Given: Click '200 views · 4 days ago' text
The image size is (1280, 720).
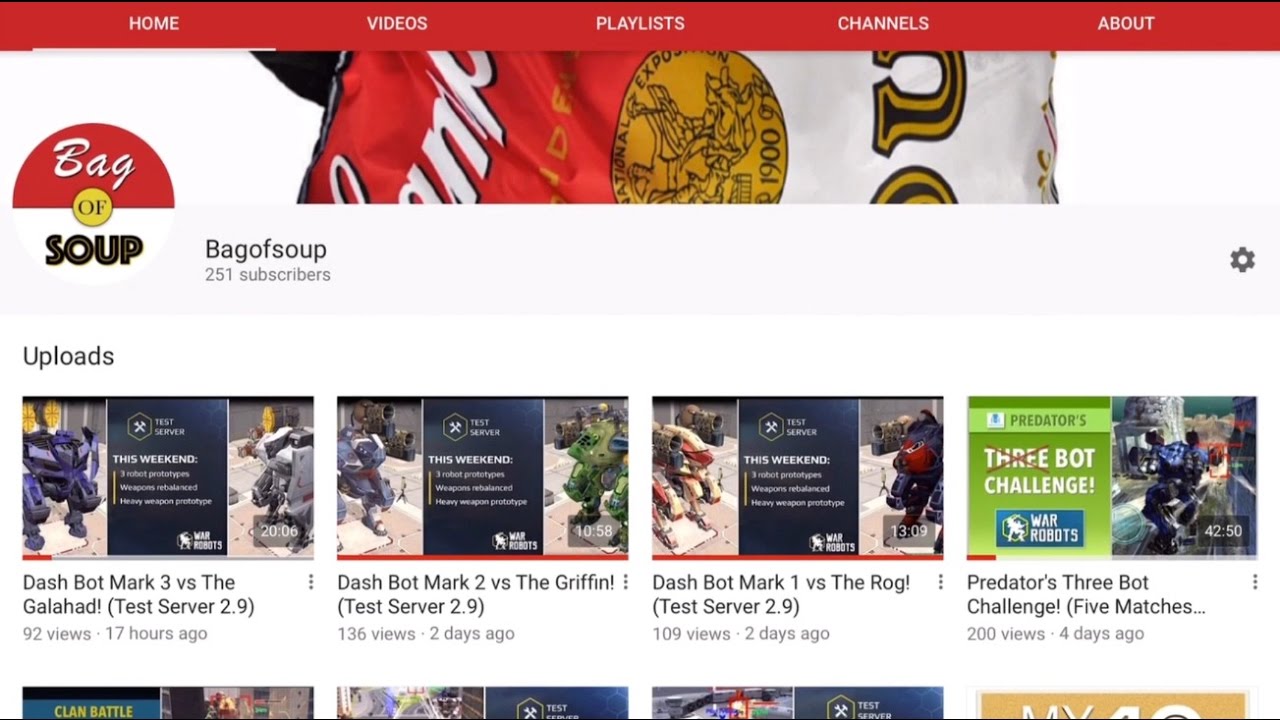Looking at the screenshot, I should [x=1056, y=633].
